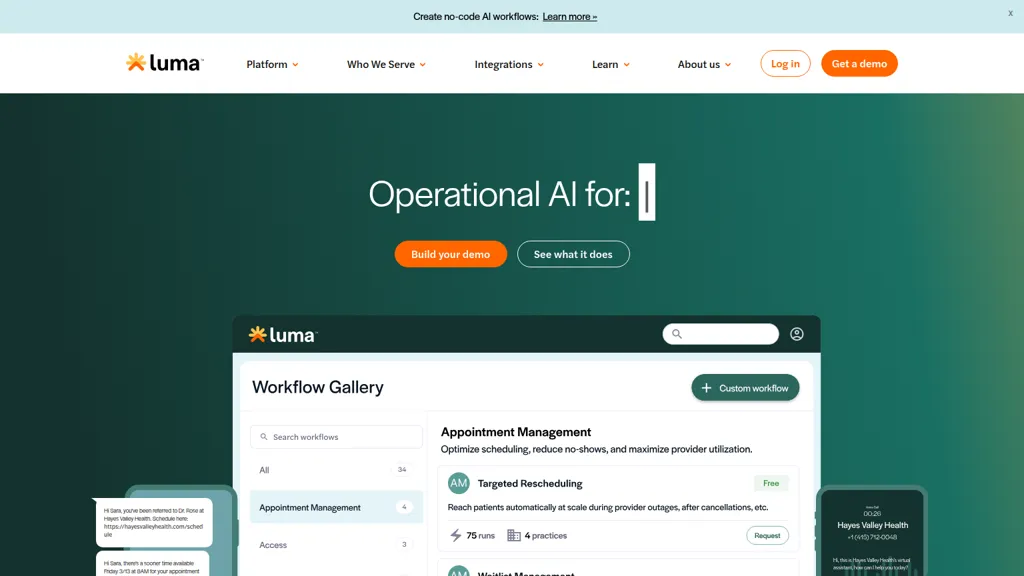
Task: Open the Who We Serve menu
Action: (x=386, y=64)
